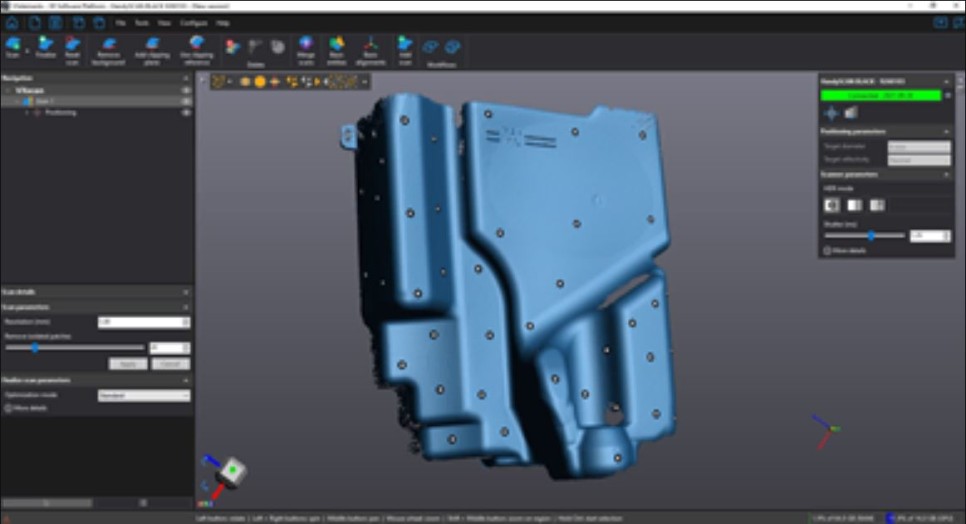The width and height of the screenshot is (966, 524).
Task: Click the Apply button
Action: click(127, 364)
